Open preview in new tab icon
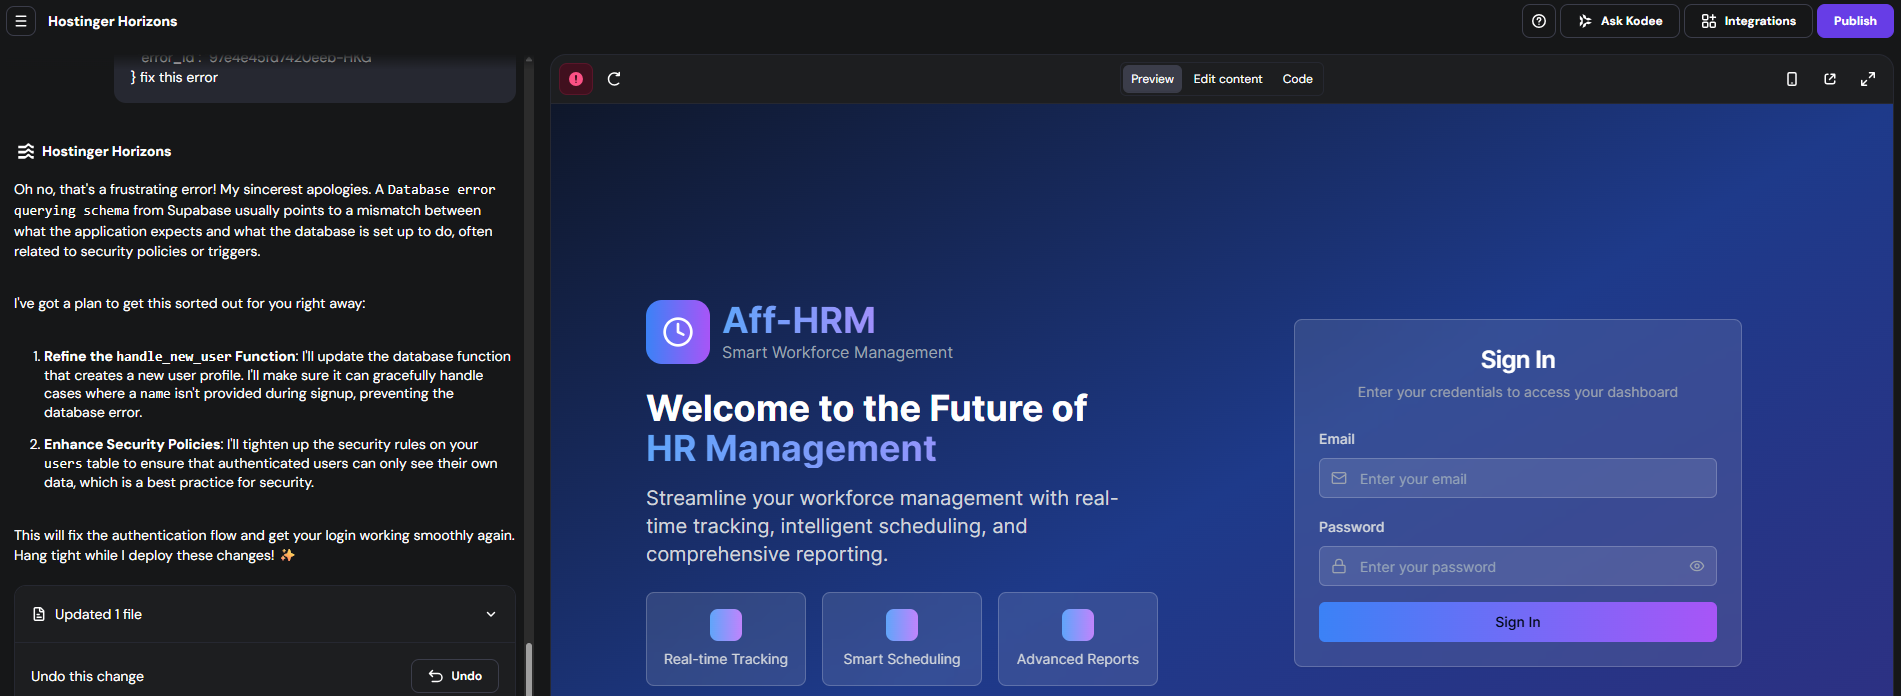The width and height of the screenshot is (1901, 696). [1830, 79]
